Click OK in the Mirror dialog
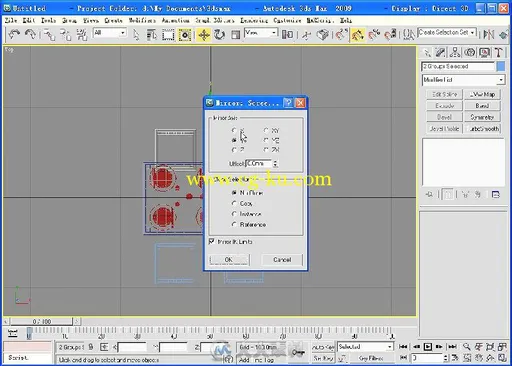512x366 pixels. (x=229, y=260)
